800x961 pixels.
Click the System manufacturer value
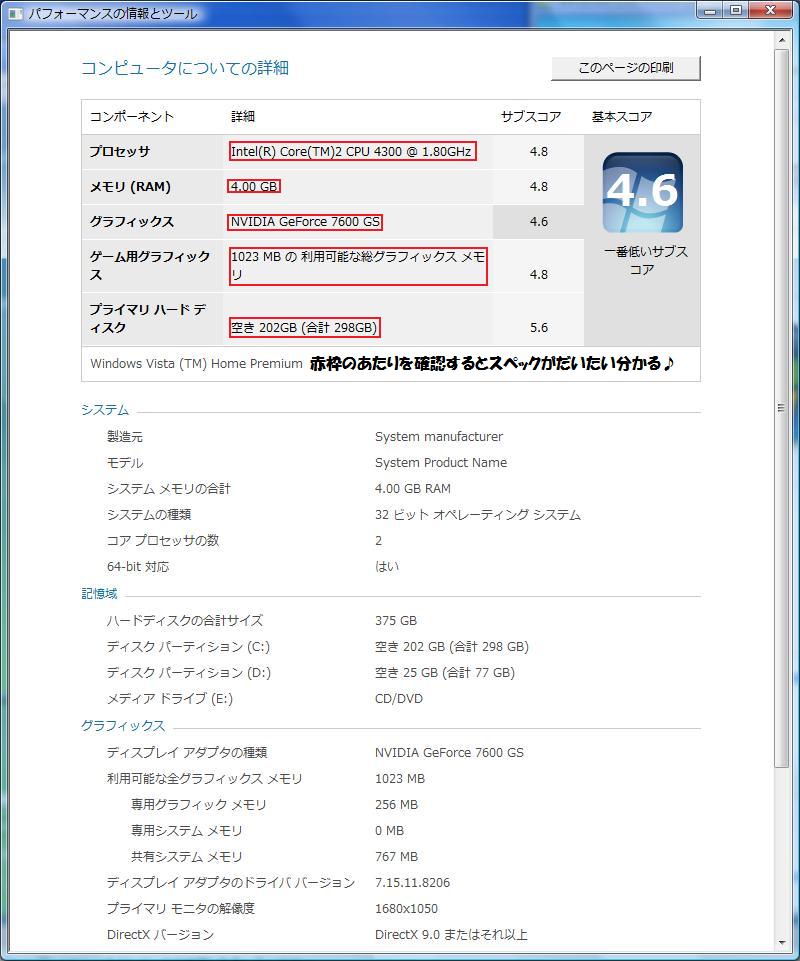(439, 437)
